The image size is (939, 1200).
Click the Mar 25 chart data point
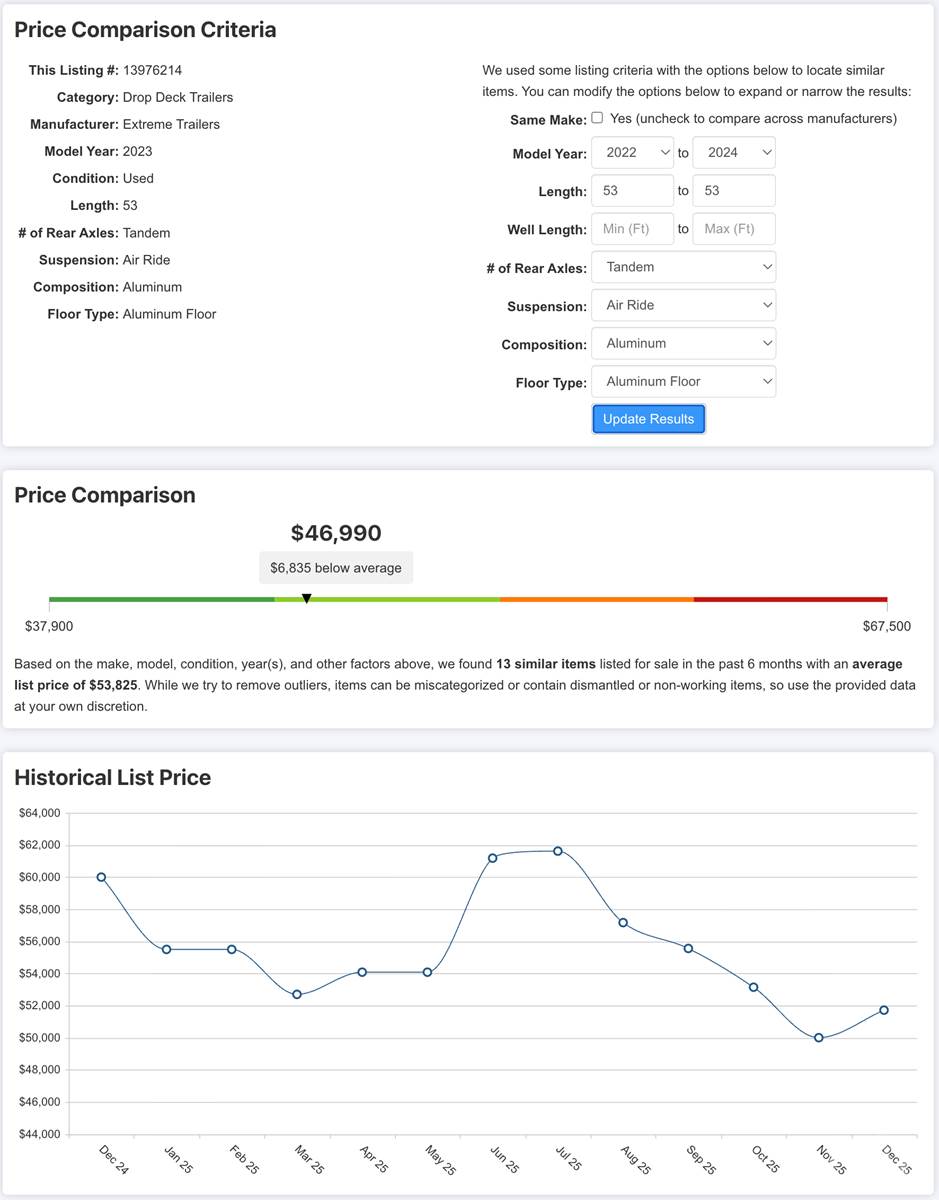(297, 994)
